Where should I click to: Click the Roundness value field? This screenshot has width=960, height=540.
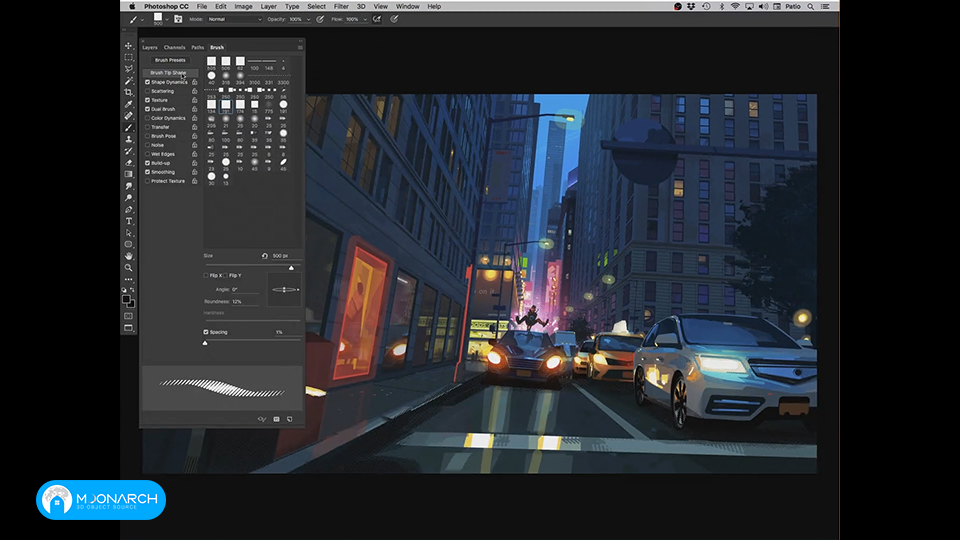pyautogui.click(x=245, y=301)
